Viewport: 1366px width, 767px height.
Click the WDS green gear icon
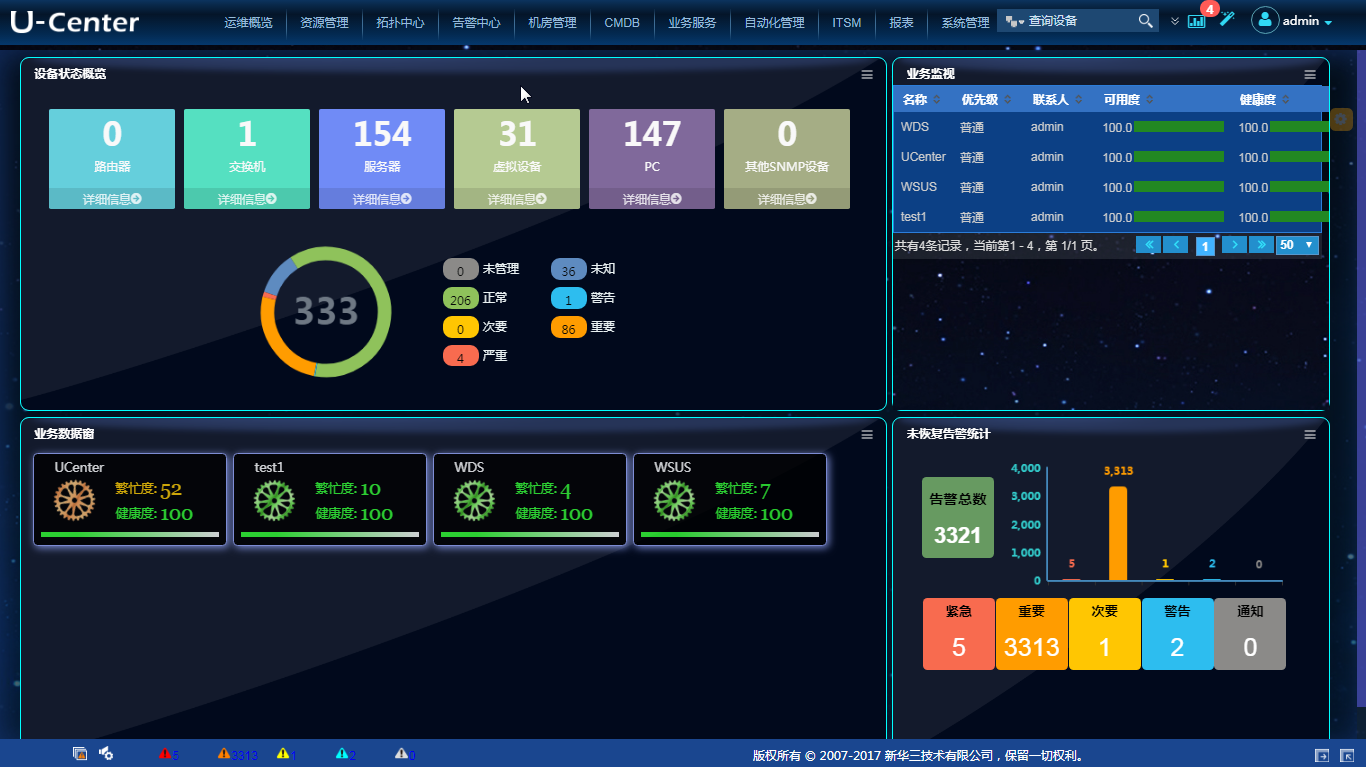pos(473,501)
